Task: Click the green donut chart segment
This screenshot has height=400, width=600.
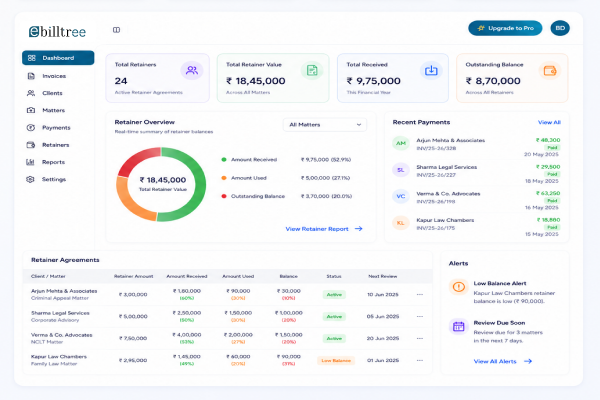Action: click(200, 184)
